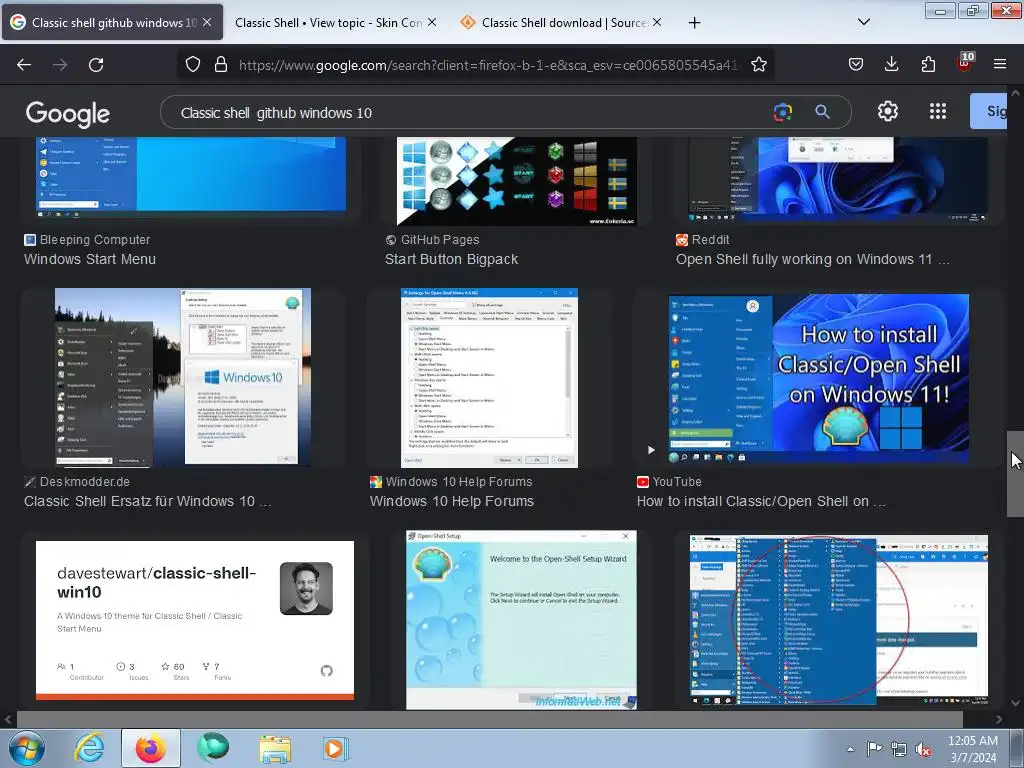The image size is (1024, 768).
Task: Bookmark this page with the star icon
Action: click(759, 64)
